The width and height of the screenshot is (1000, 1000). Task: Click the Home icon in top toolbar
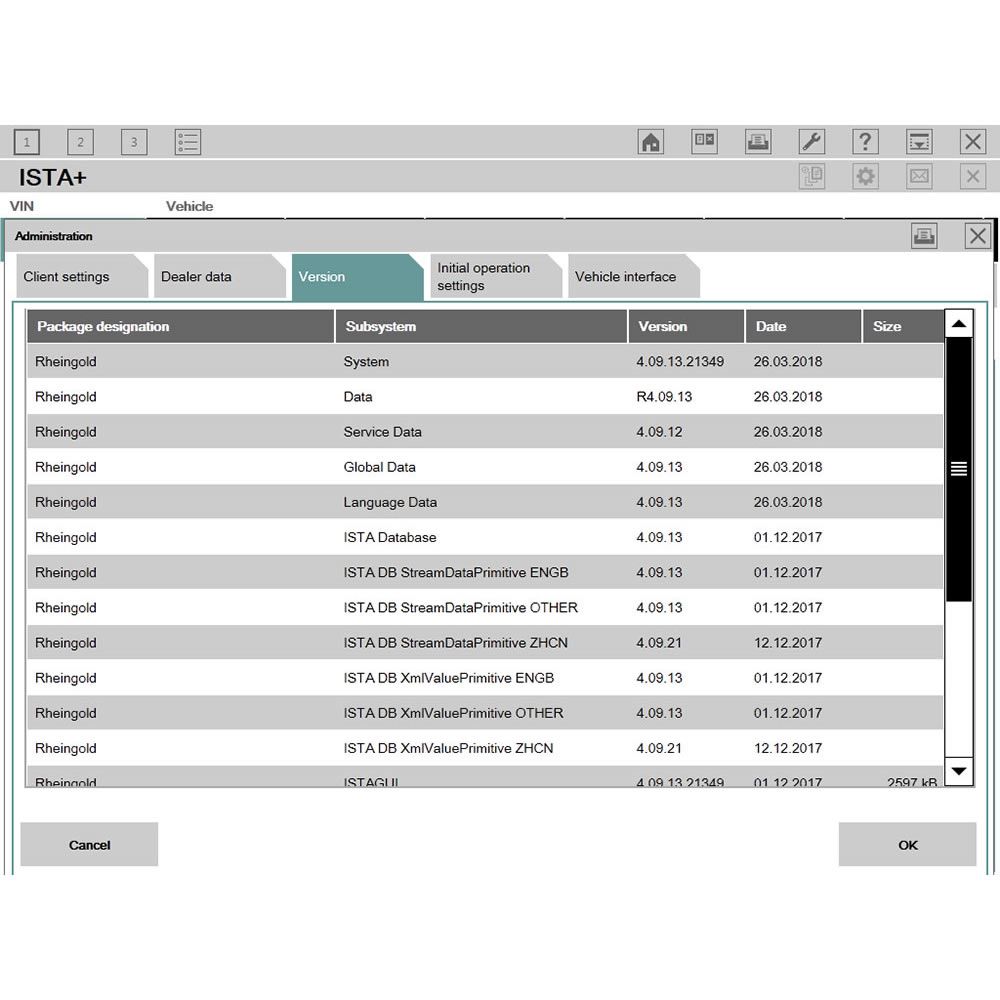651,142
